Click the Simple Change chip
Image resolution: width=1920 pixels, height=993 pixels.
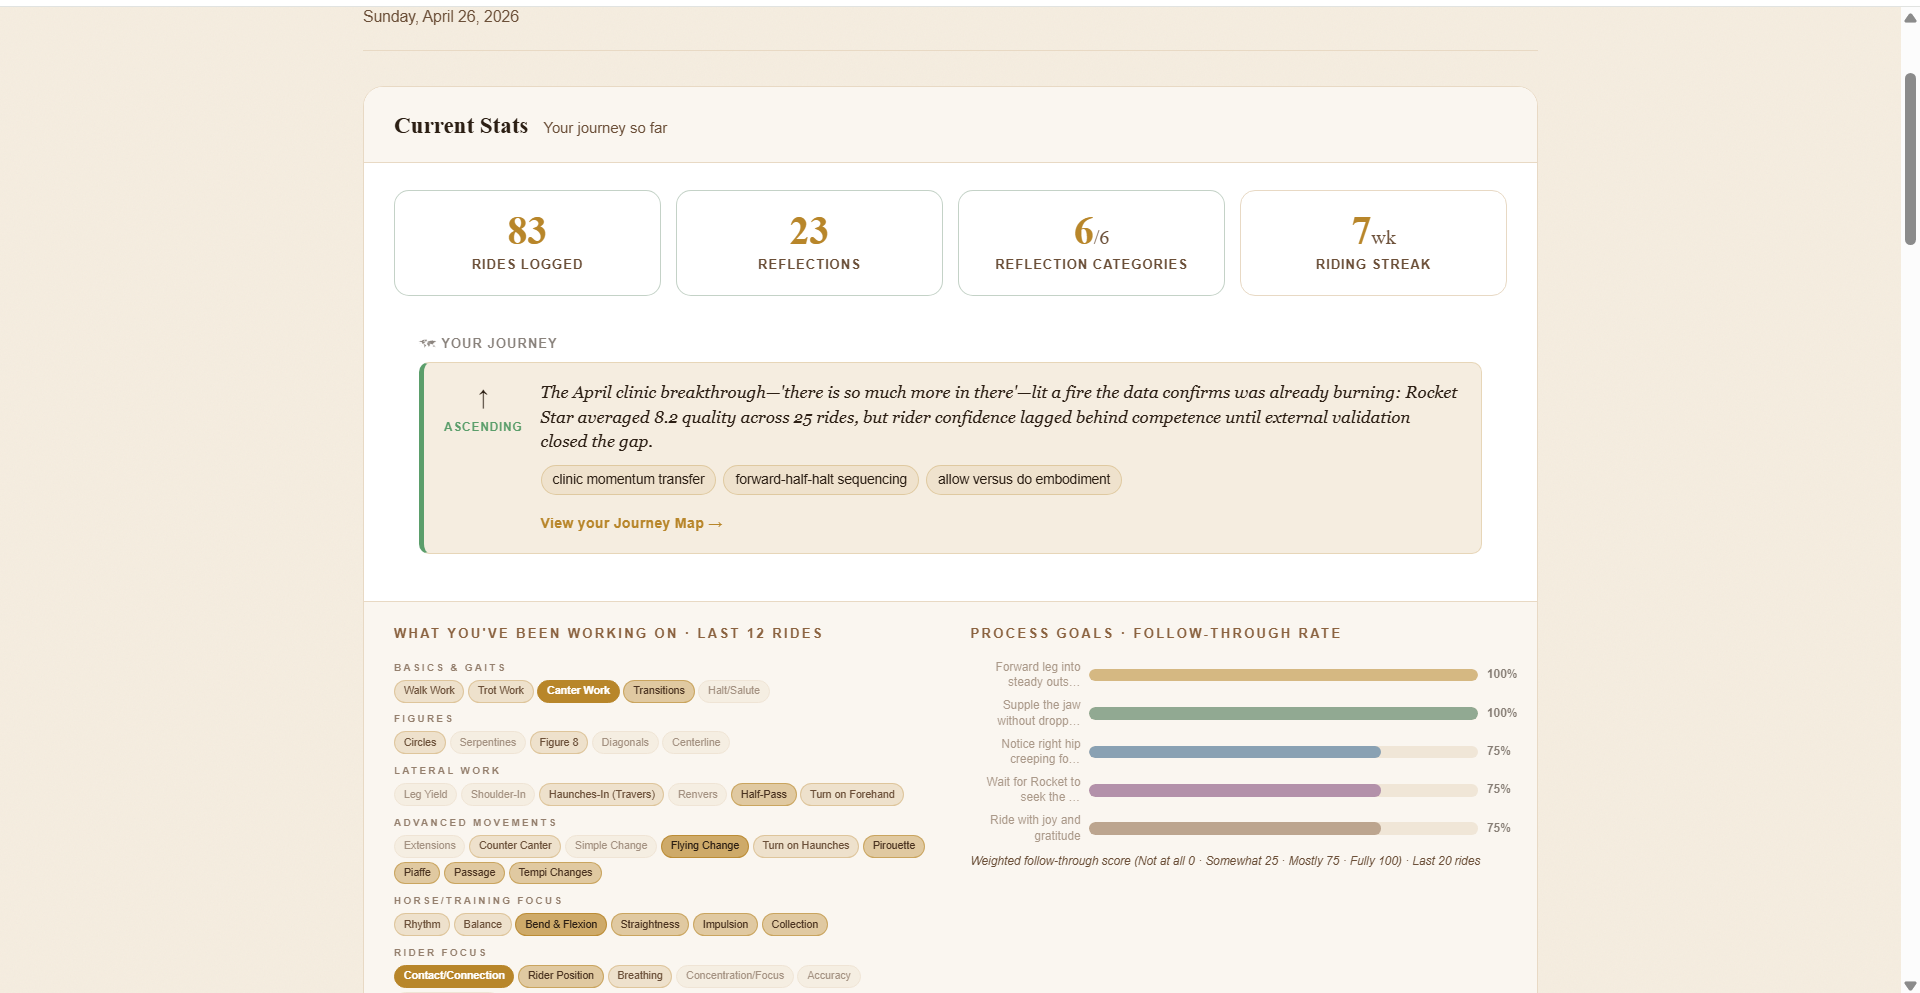coord(611,846)
